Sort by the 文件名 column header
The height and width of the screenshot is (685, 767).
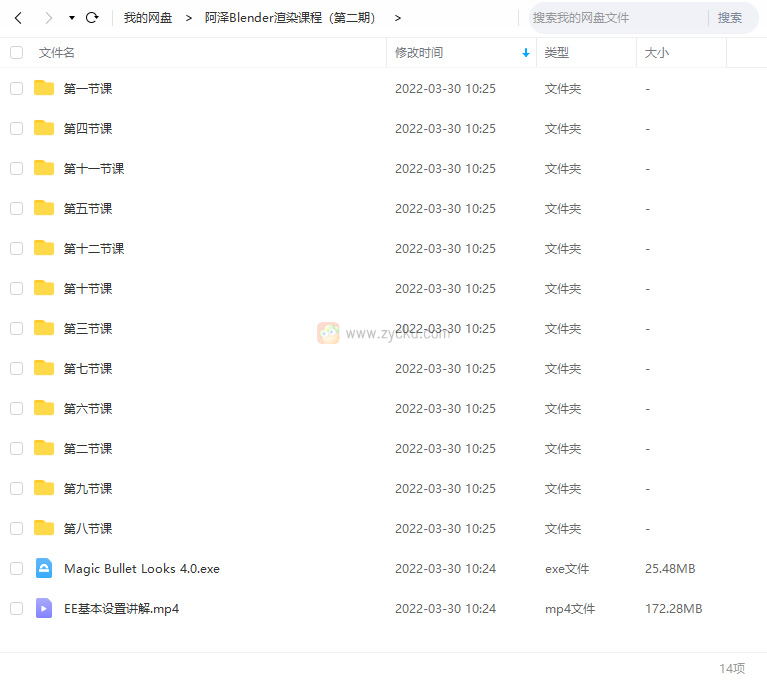57,52
